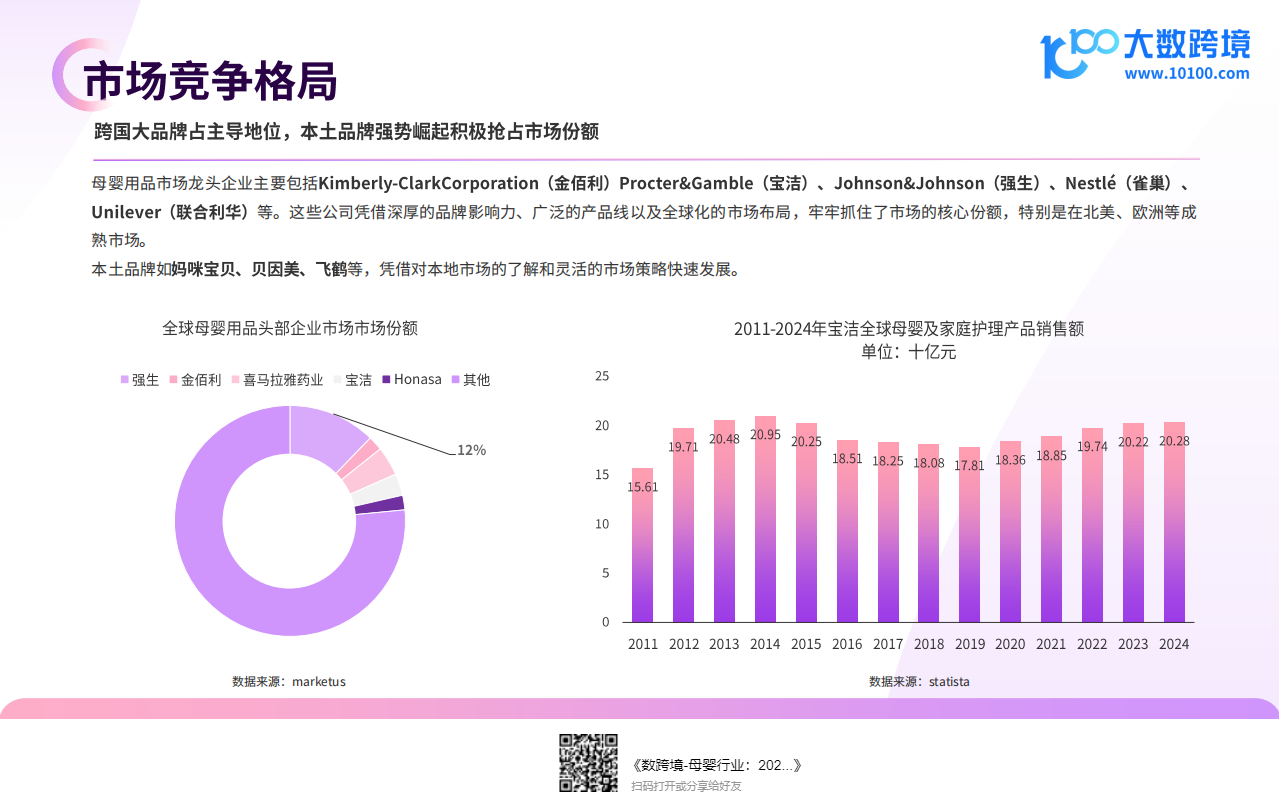Select the 金佰利 legend marker
The image size is (1279, 809).
coord(173,380)
